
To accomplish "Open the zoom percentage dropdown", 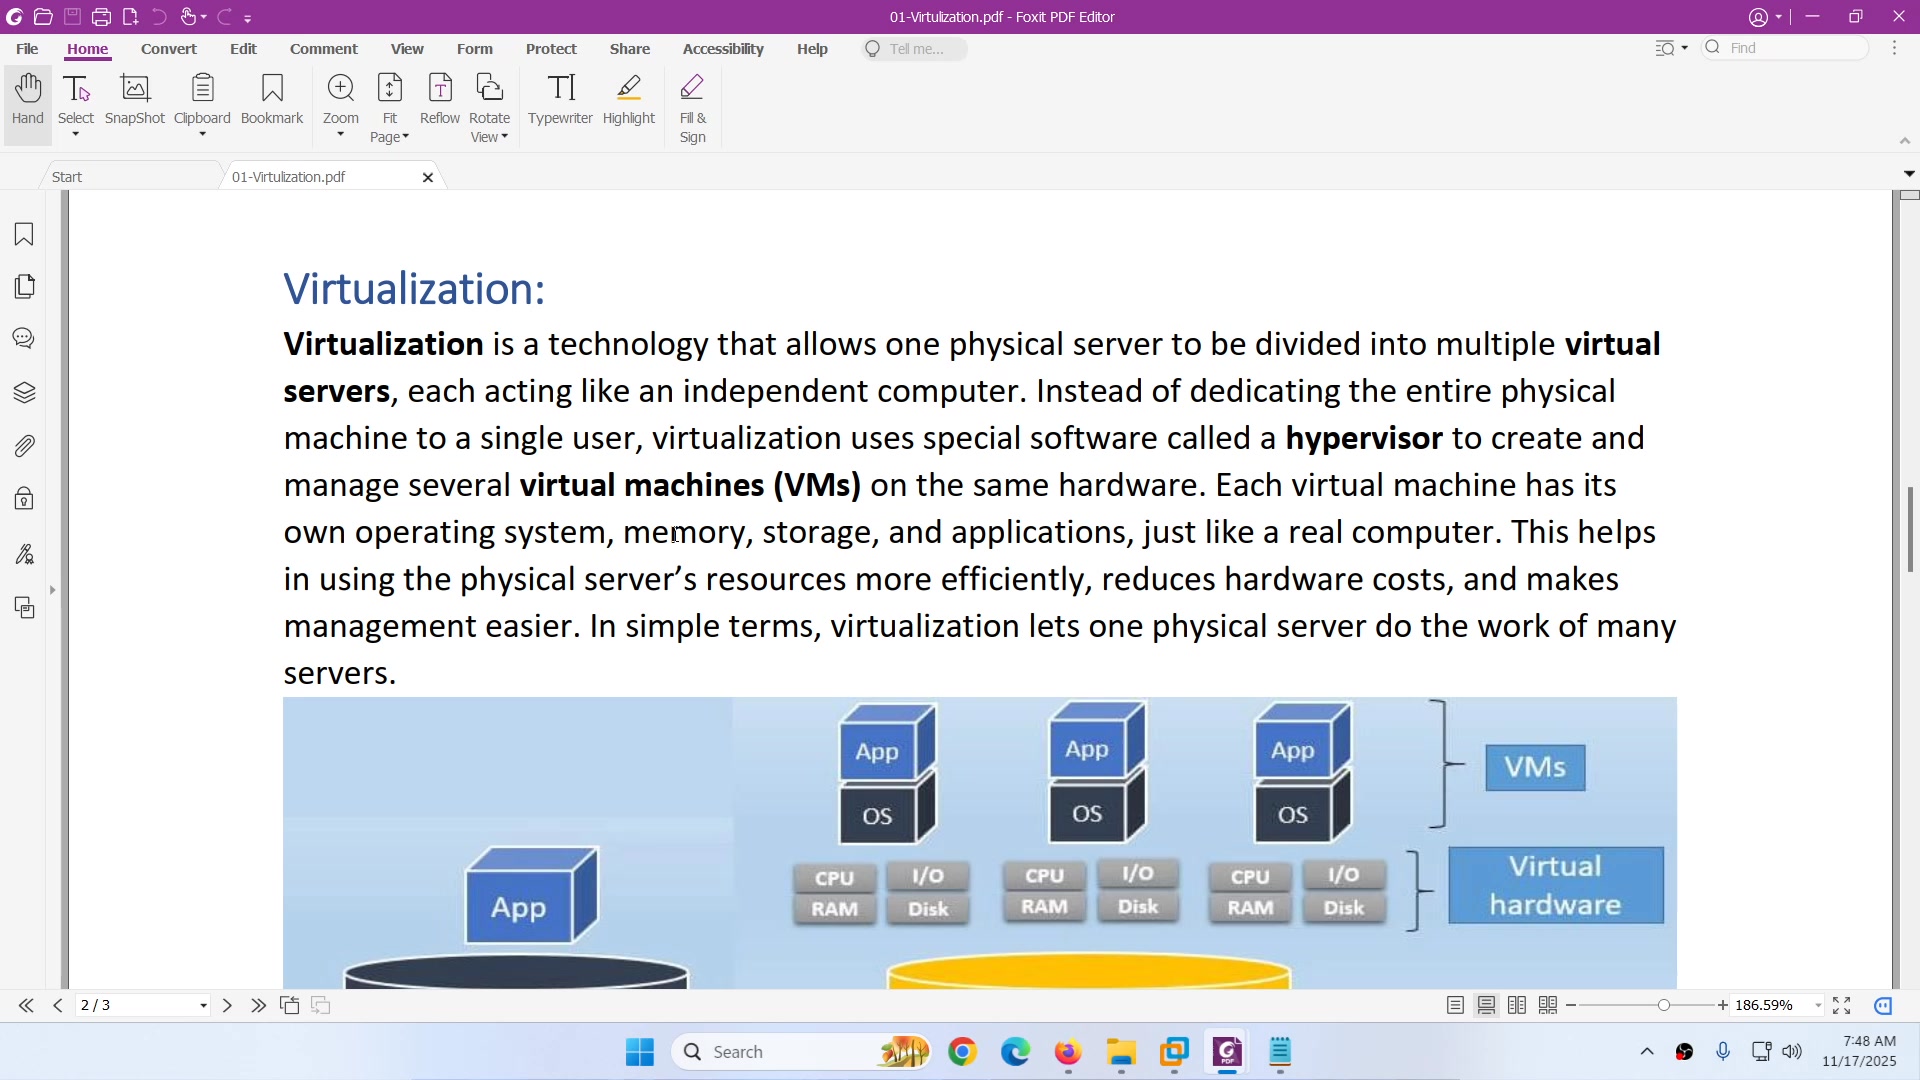I will 1817,1006.
